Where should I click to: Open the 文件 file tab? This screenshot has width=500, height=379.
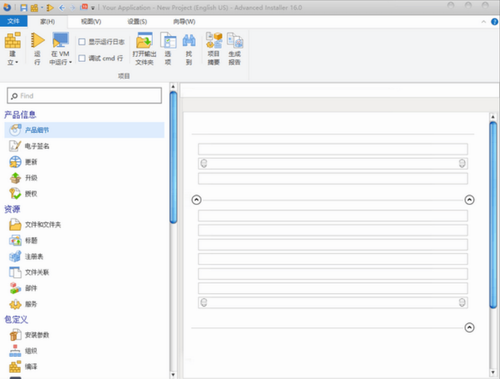coord(13,21)
